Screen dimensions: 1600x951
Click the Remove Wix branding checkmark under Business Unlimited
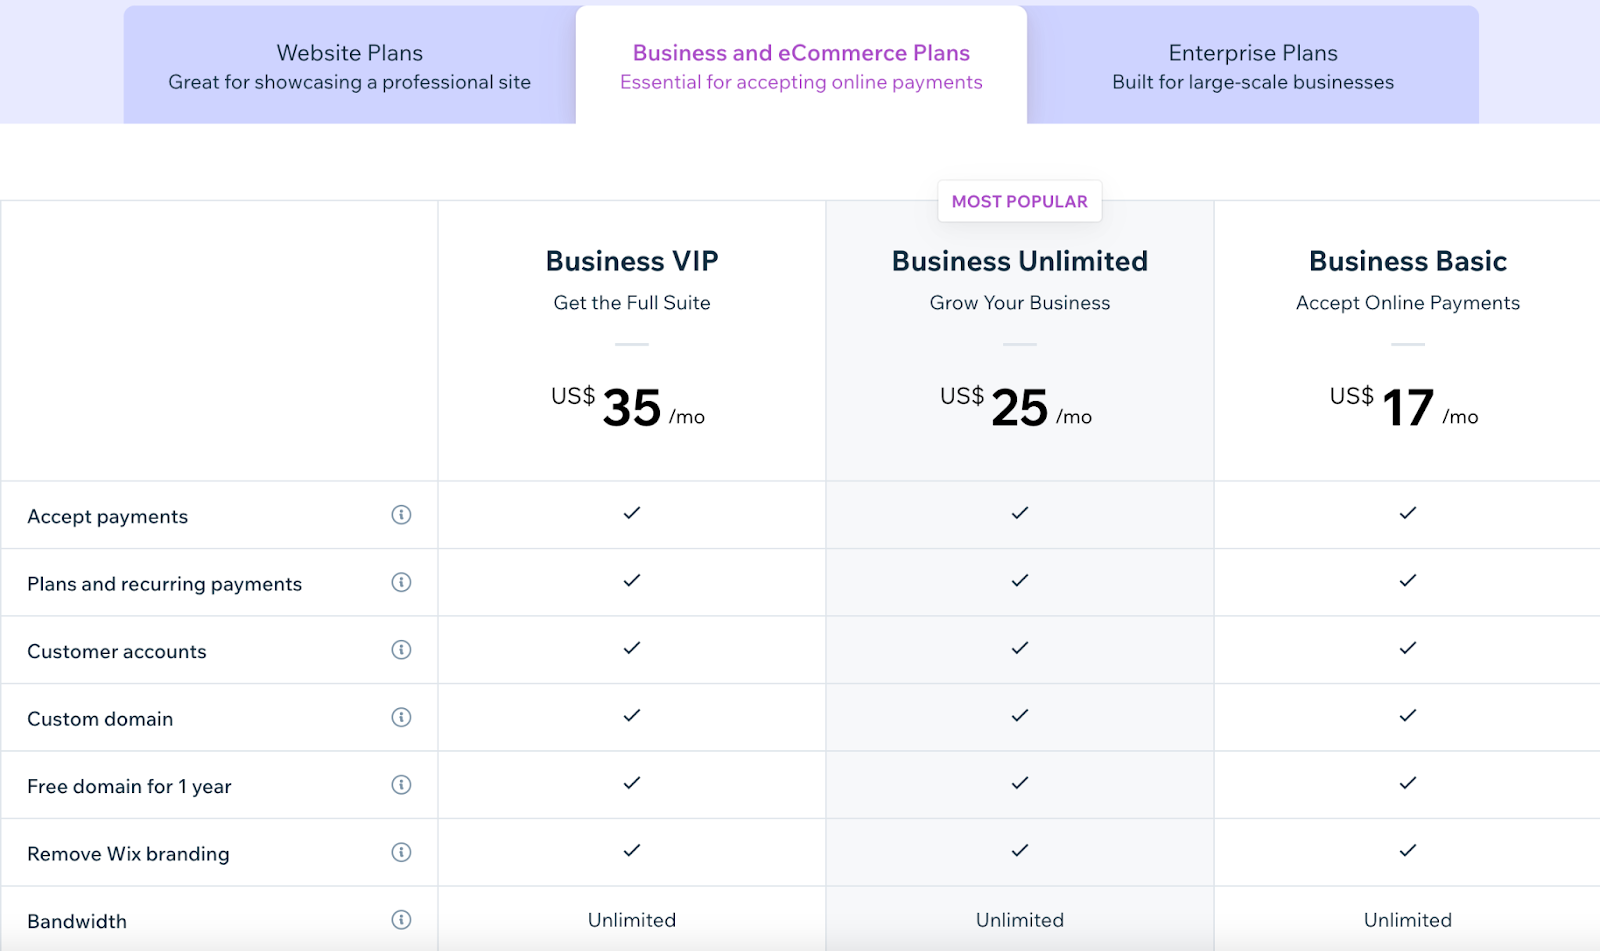coord(1019,851)
